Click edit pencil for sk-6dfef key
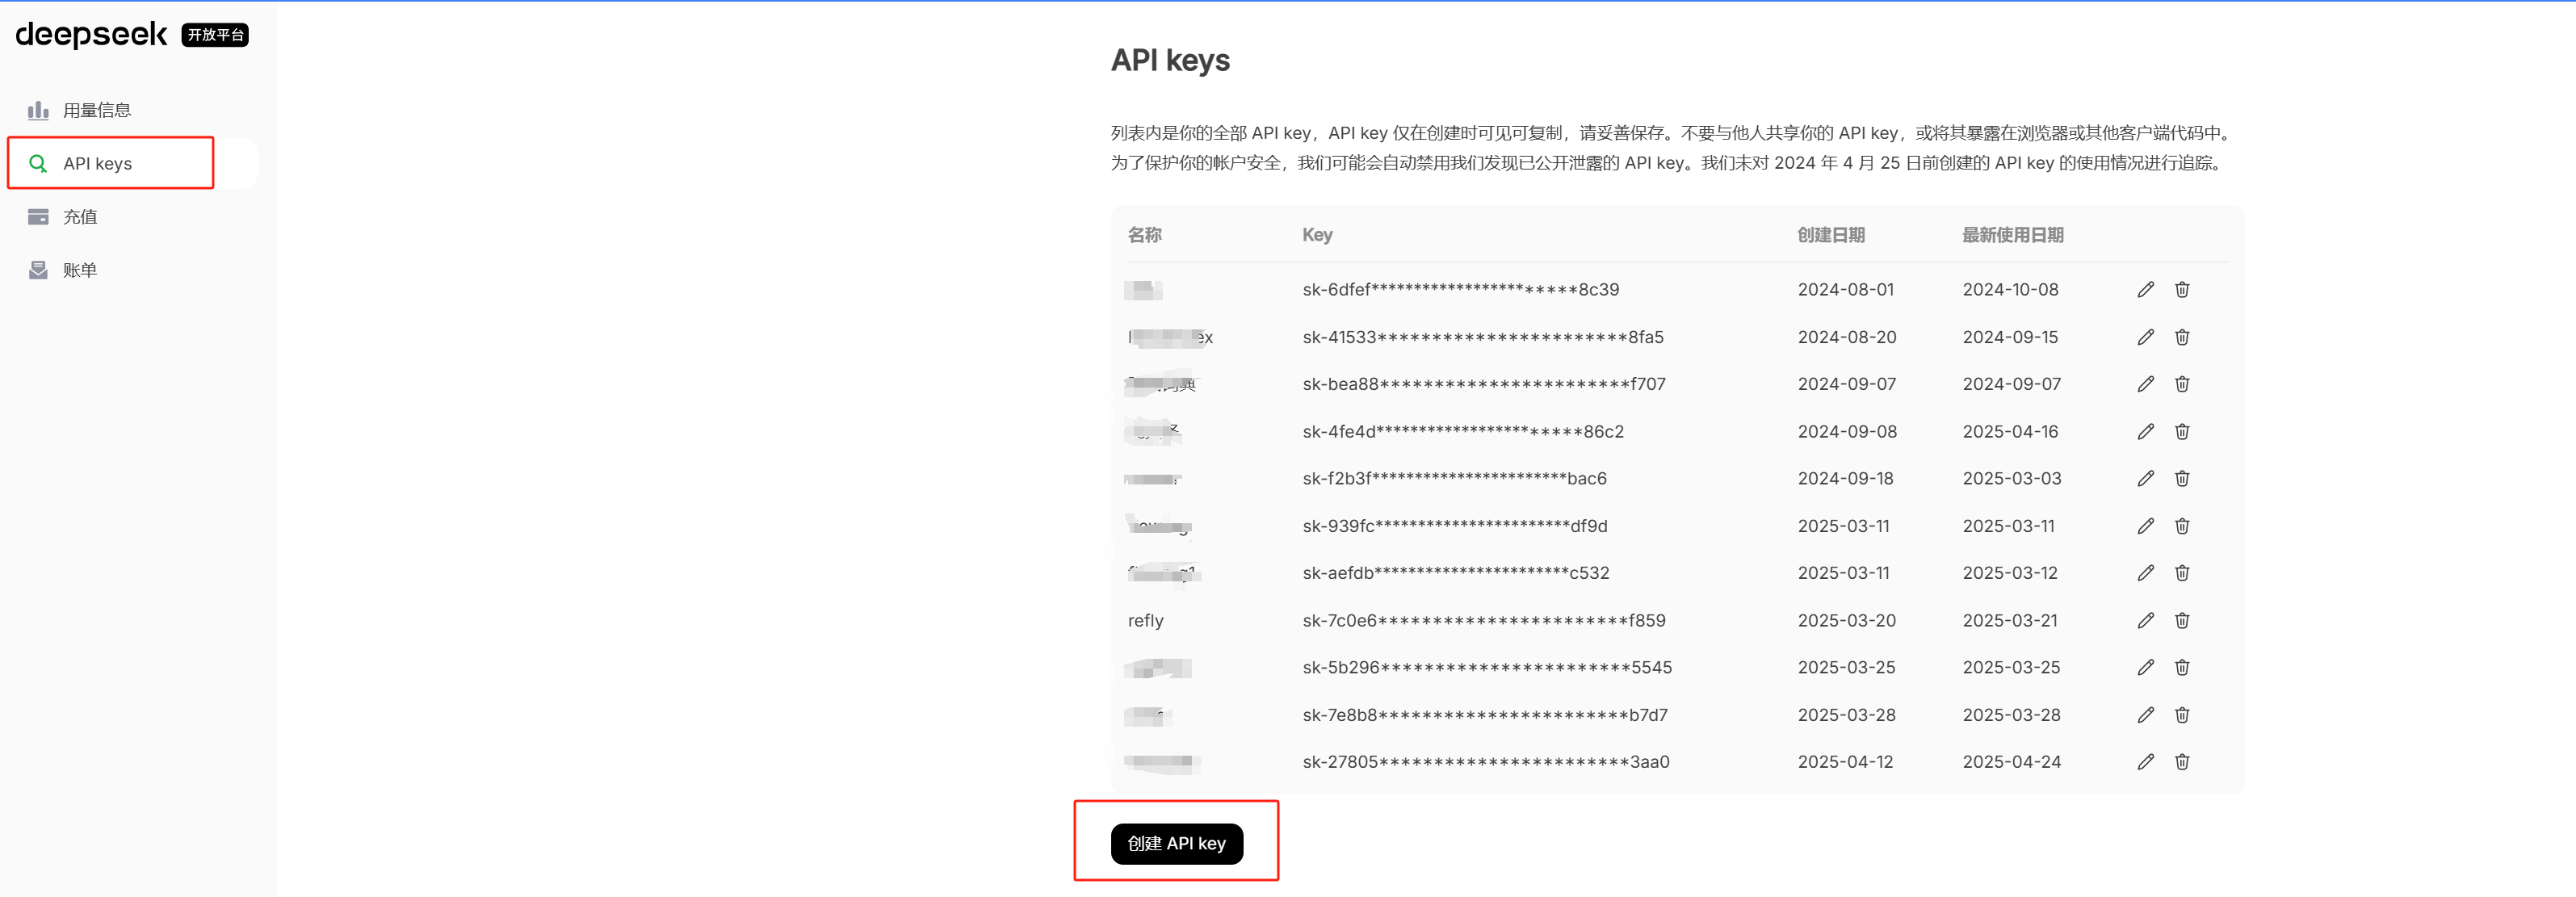Image resolution: width=2576 pixels, height=897 pixels. click(x=2145, y=289)
